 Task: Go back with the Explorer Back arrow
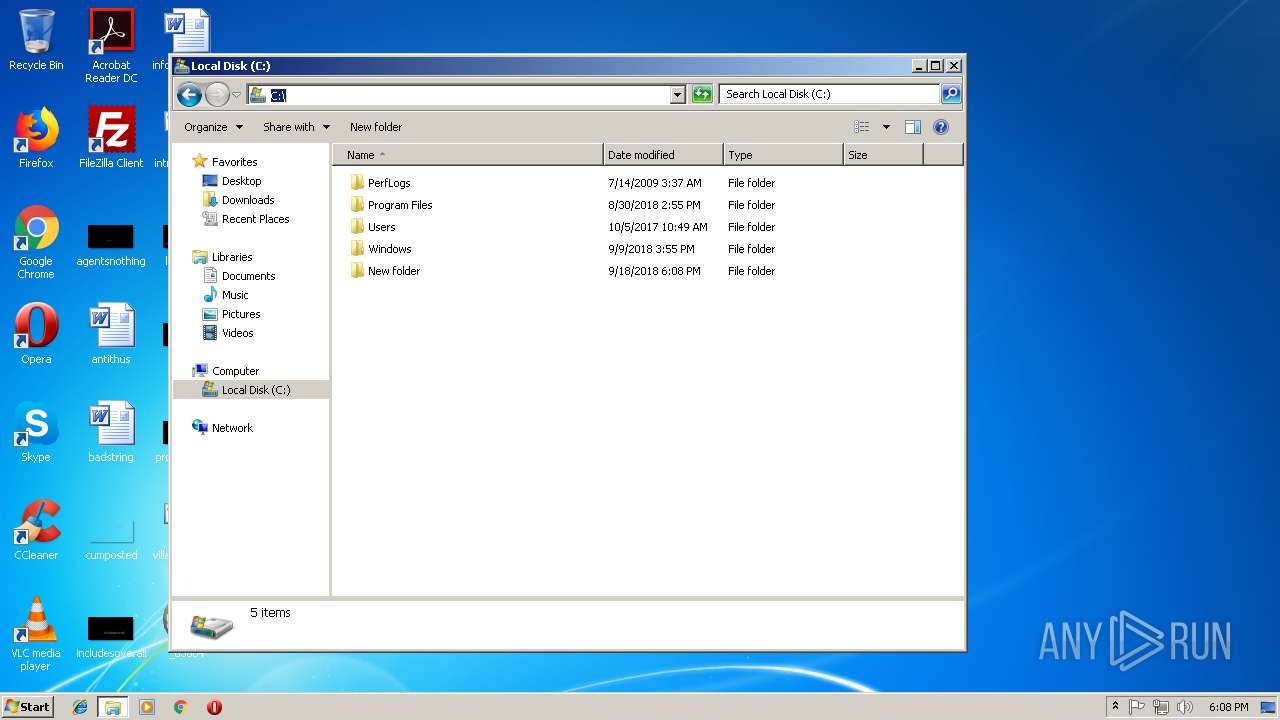pyautogui.click(x=188, y=95)
